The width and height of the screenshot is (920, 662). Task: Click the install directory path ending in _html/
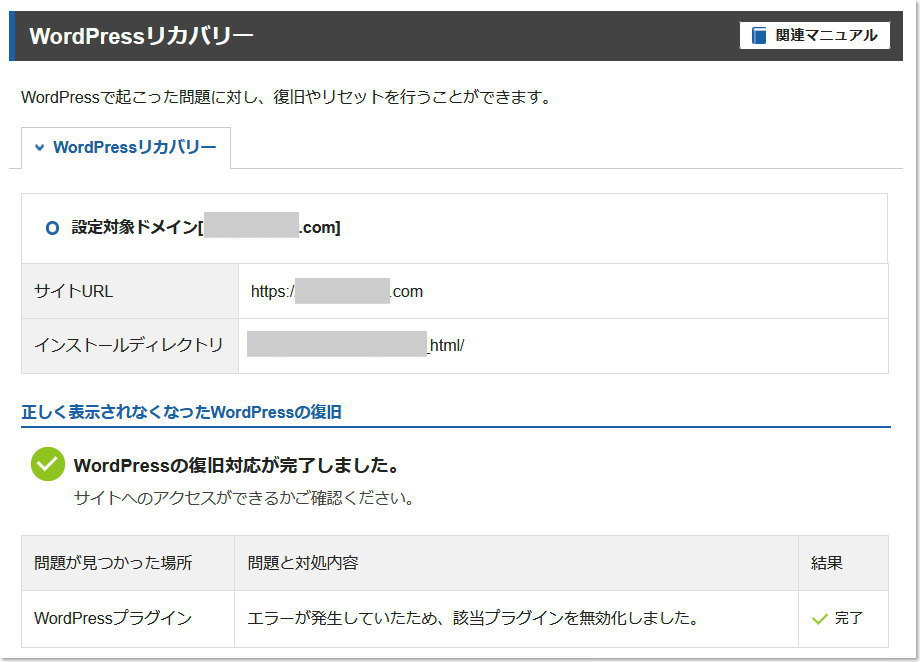pos(356,345)
